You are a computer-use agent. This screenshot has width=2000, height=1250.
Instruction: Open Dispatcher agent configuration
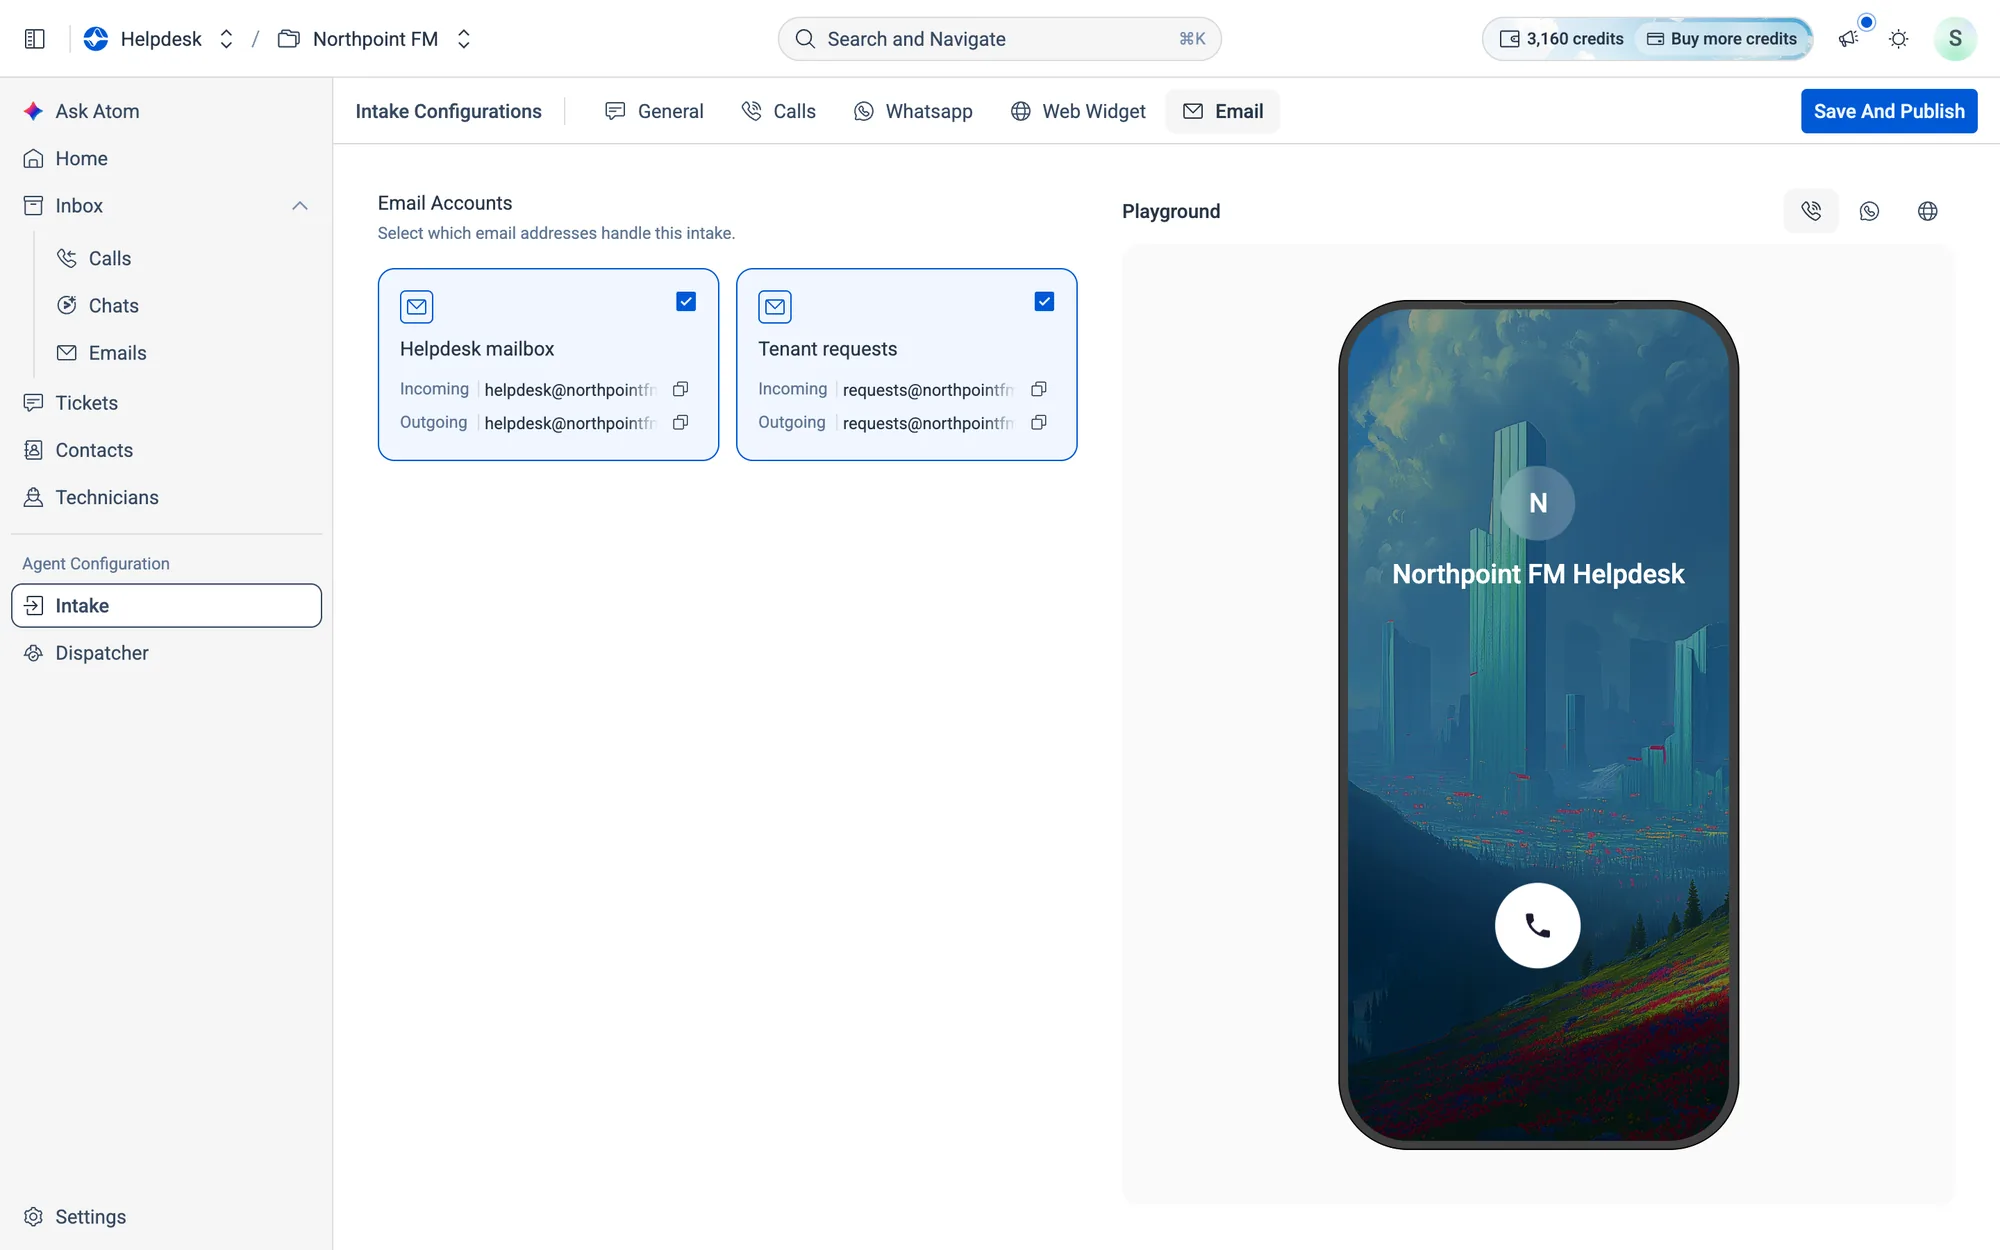click(x=166, y=653)
